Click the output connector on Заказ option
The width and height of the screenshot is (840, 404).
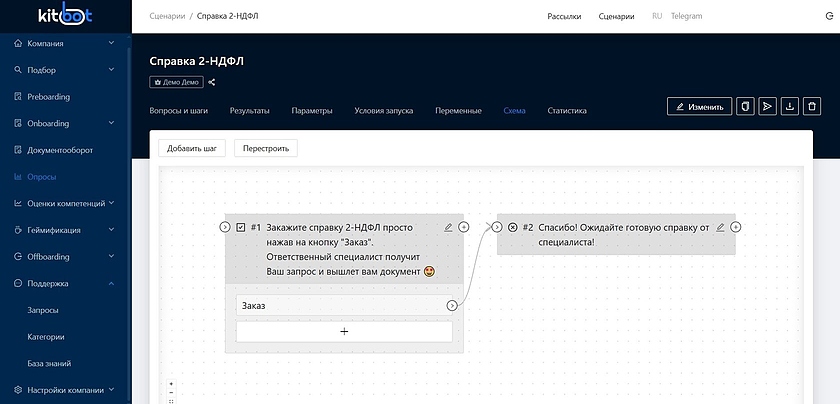(452, 306)
